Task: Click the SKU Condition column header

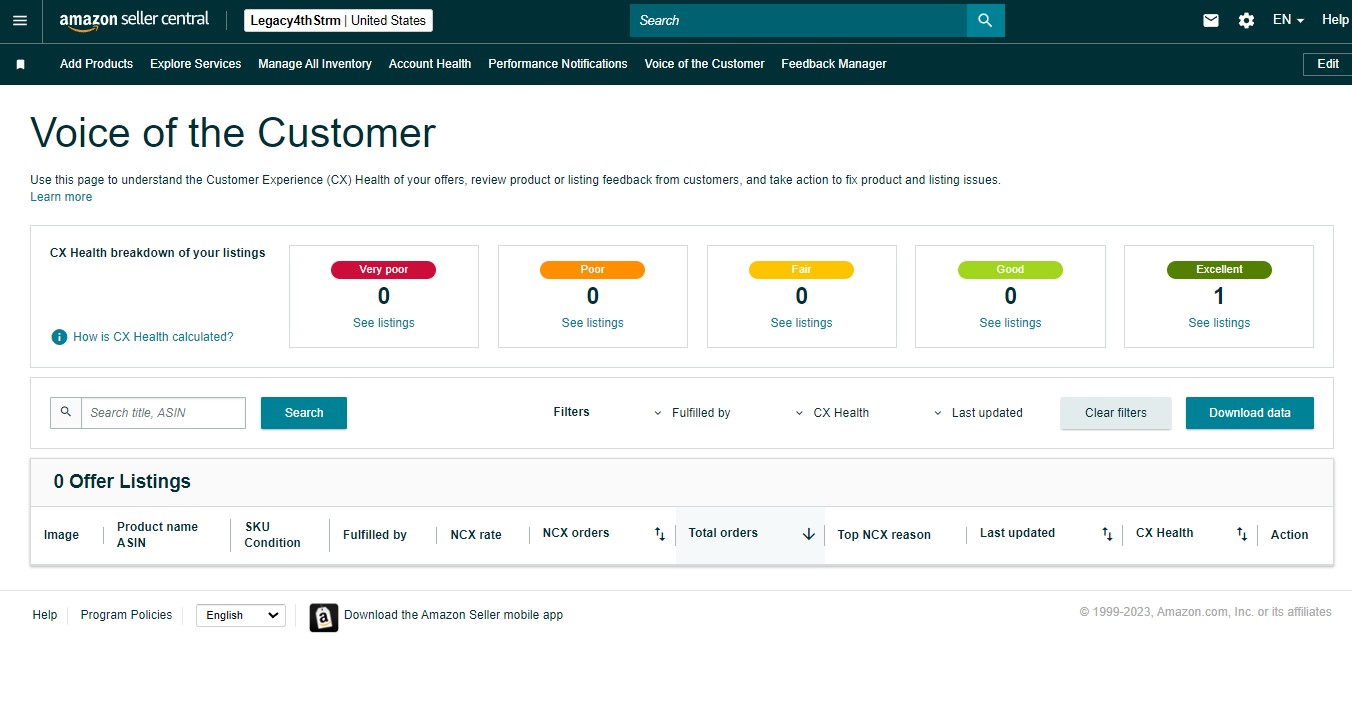Action: click(273, 535)
